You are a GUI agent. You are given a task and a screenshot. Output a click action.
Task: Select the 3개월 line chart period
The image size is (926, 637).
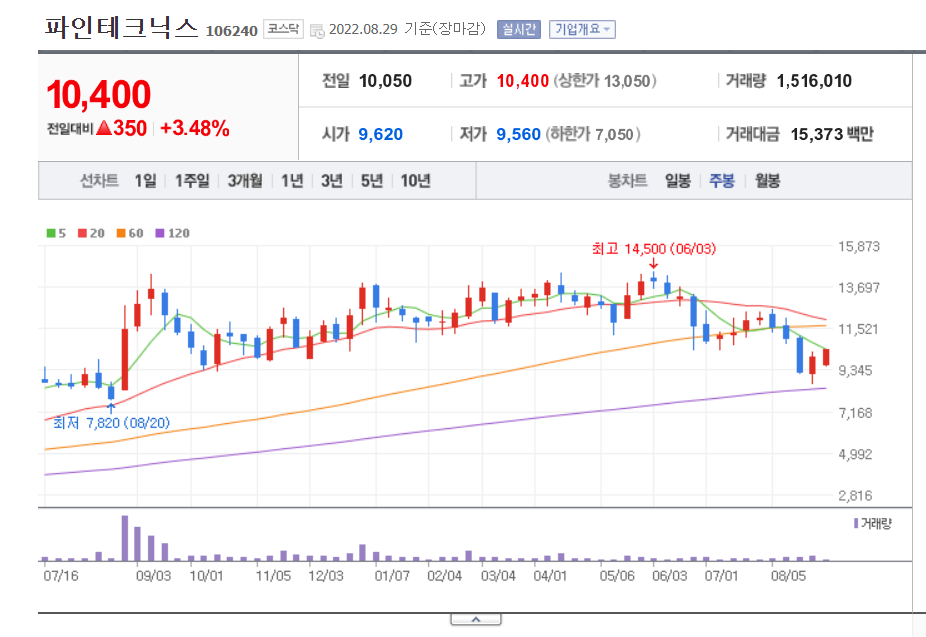tap(245, 181)
